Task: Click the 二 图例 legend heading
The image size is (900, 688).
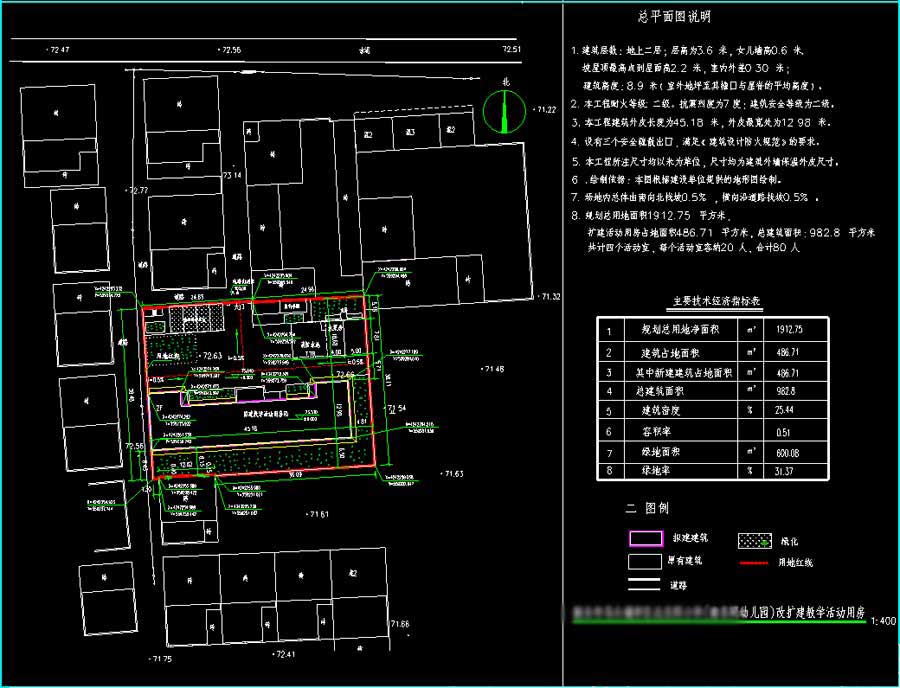Action: coord(646,508)
